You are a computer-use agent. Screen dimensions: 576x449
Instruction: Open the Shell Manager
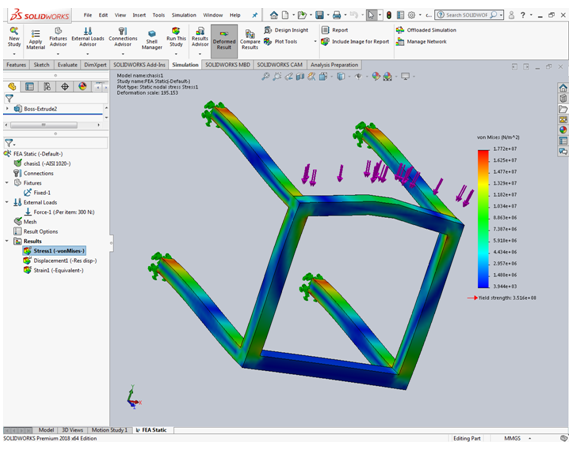(x=152, y=39)
